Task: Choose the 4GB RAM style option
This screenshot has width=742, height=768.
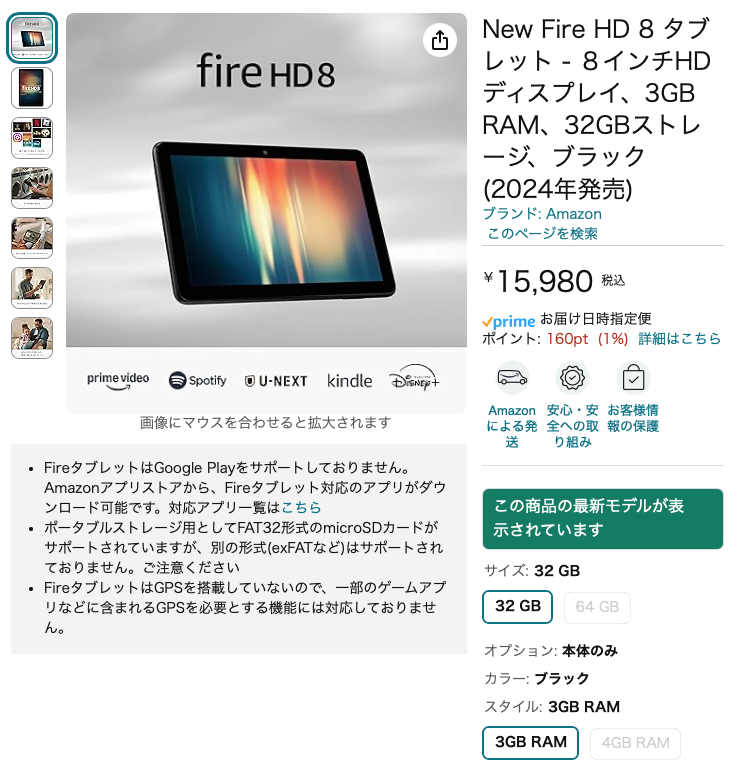Action: [635, 744]
